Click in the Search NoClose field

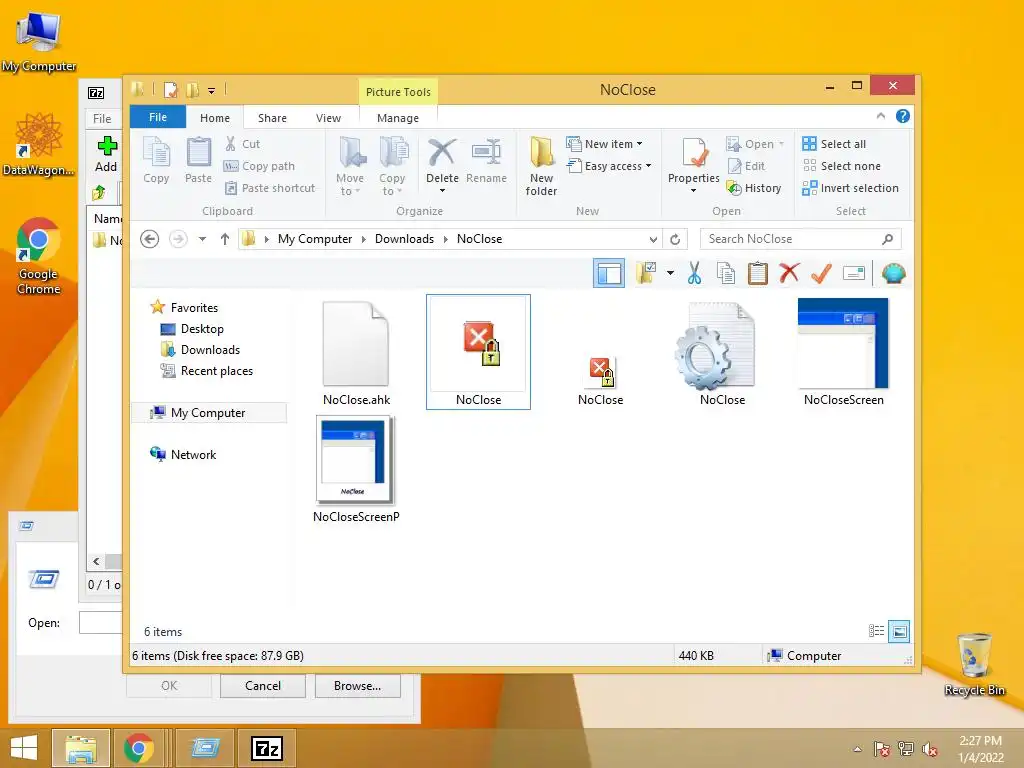coord(800,239)
